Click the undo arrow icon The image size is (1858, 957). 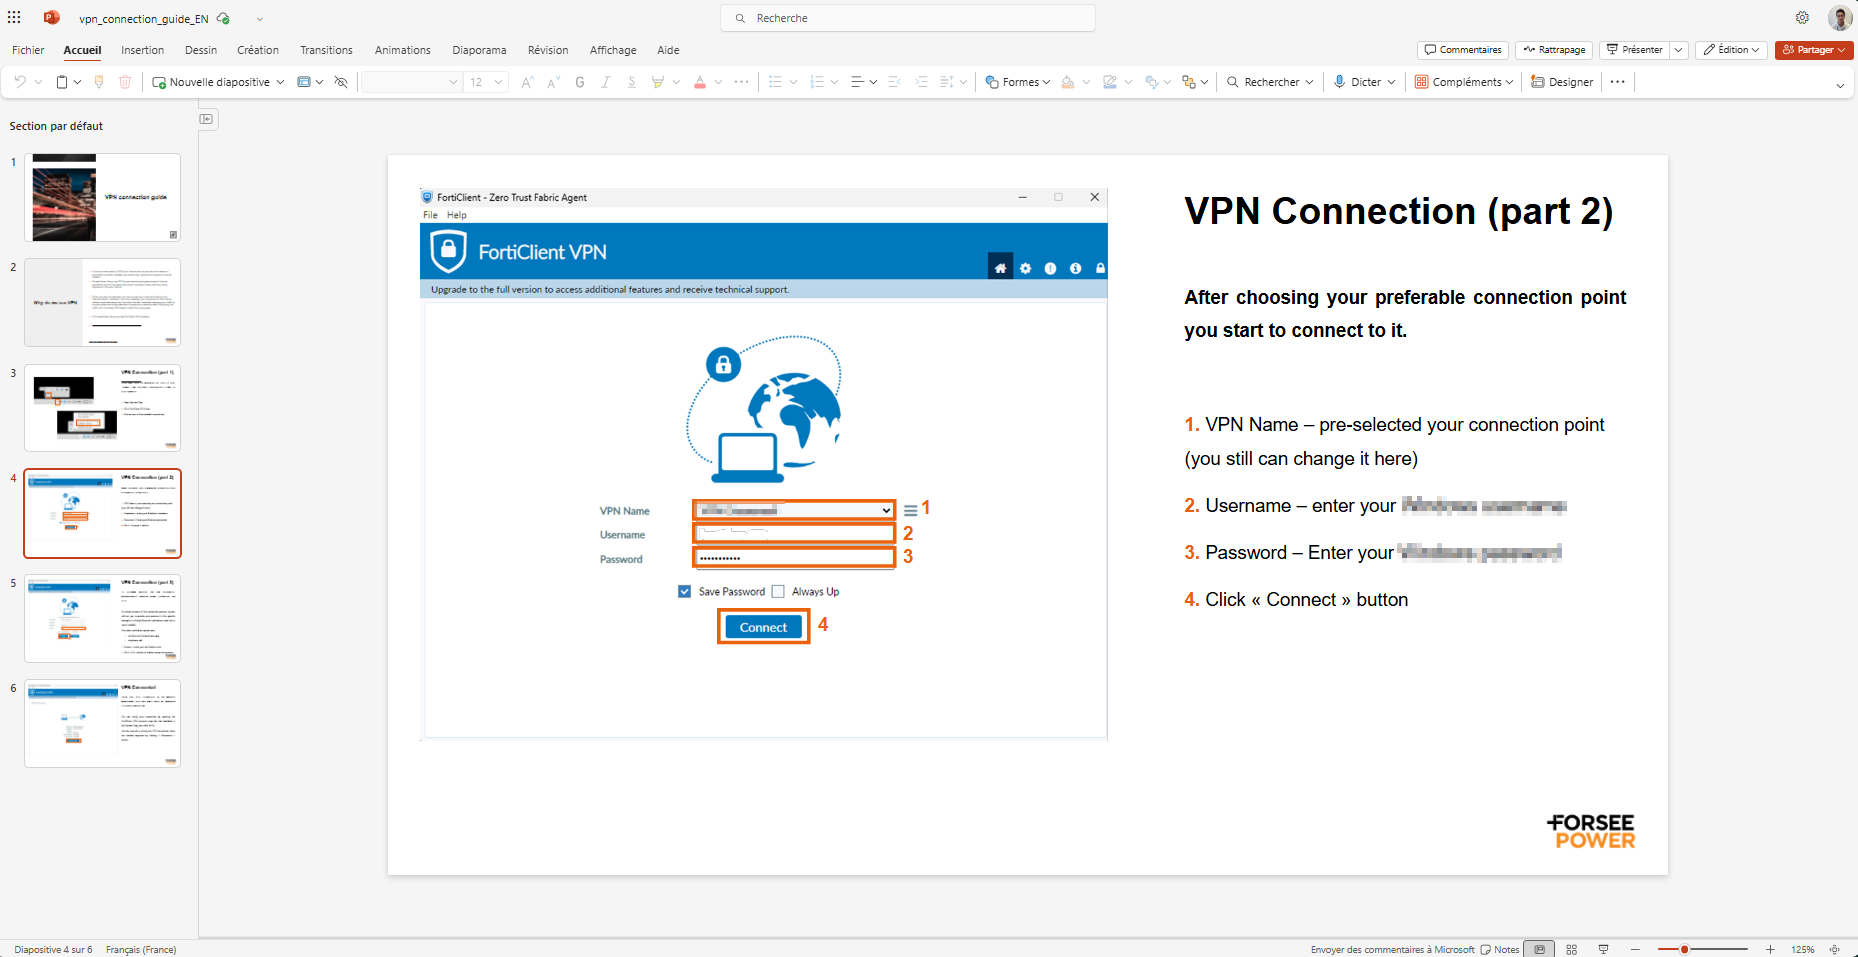point(20,82)
